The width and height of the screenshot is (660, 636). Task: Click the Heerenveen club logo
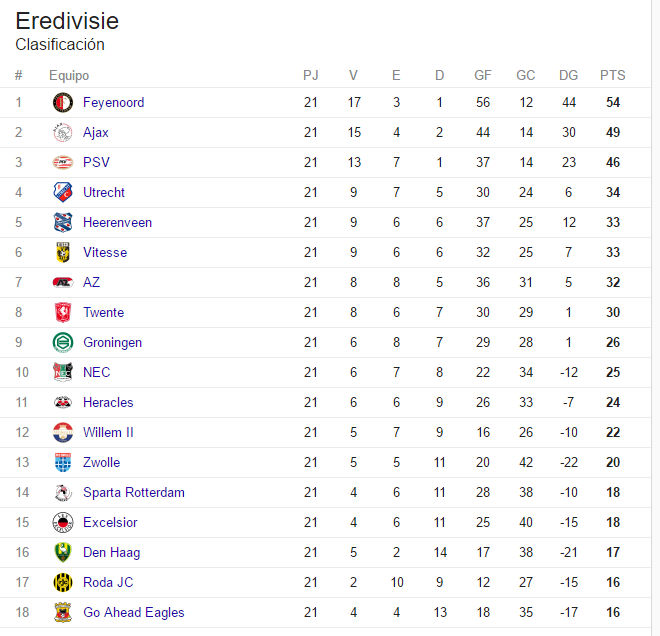(63, 222)
